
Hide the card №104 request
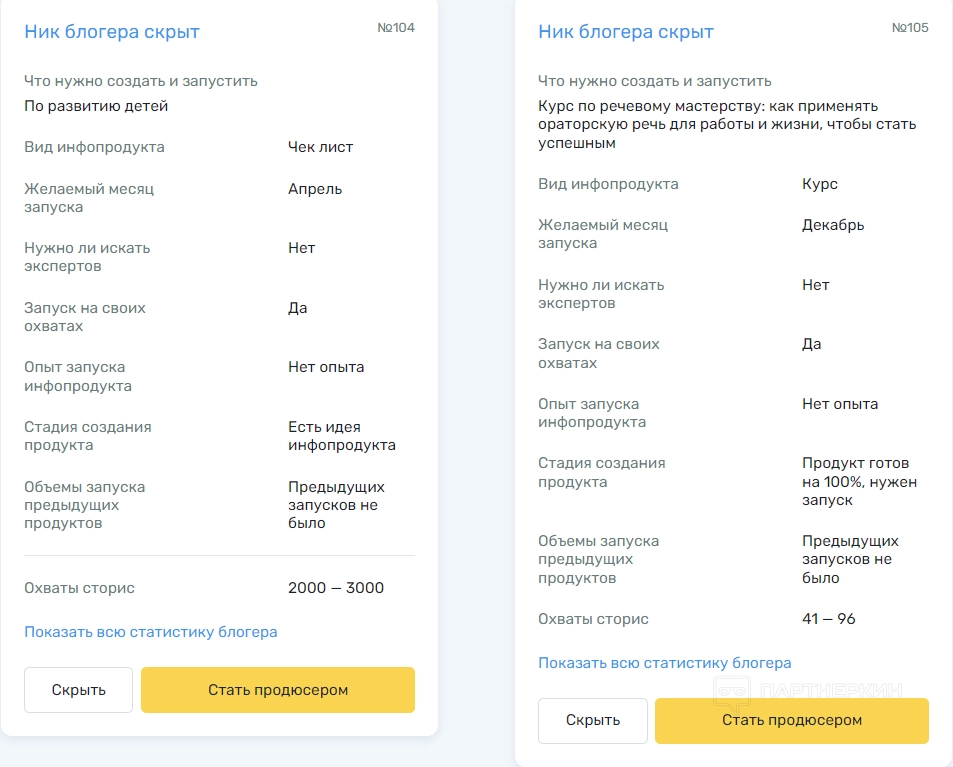point(78,690)
